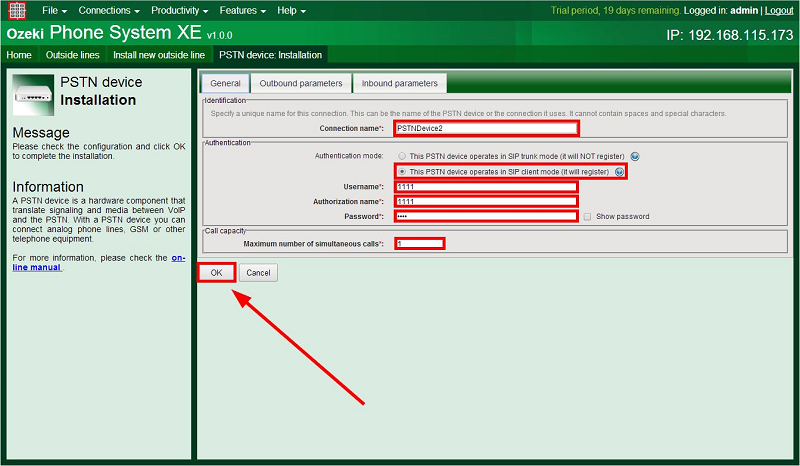This screenshot has width=800, height=466.
Task: Click Maximum number of simultaneous calls field
Action: pyautogui.click(x=419, y=243)
